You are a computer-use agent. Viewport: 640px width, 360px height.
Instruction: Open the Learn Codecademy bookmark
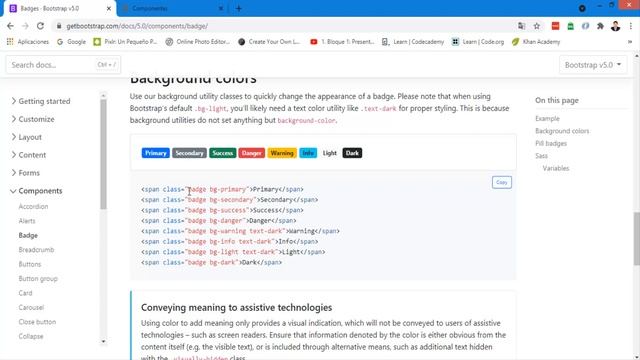pos(413,42)
